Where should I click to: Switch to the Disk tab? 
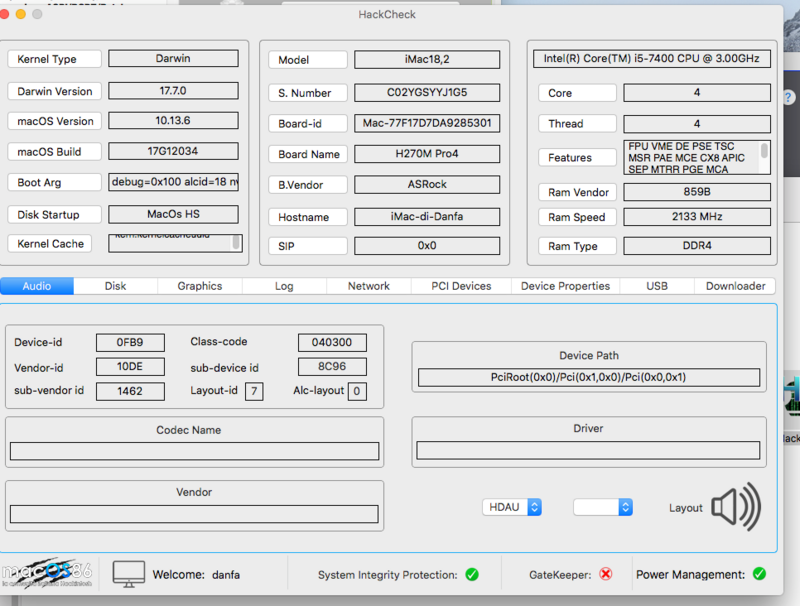coord(115,286)
